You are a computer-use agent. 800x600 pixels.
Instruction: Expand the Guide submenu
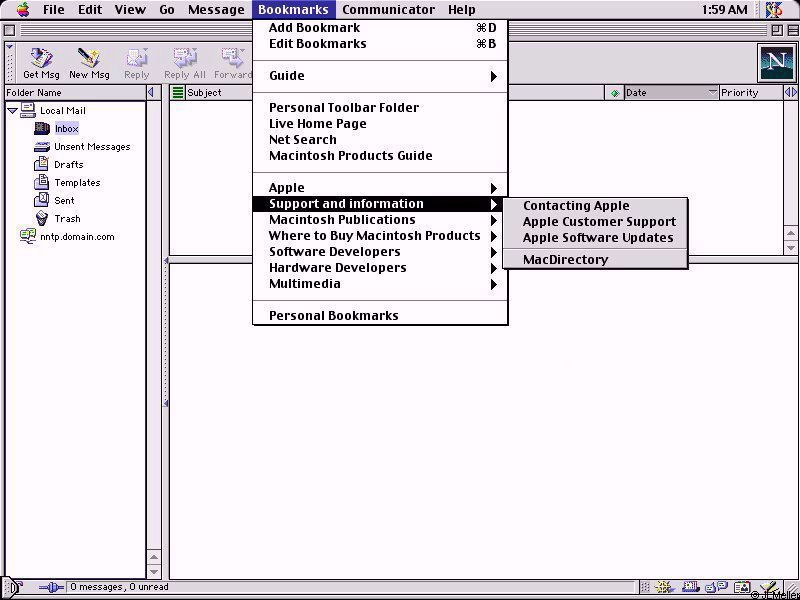(x=381, y=76)
